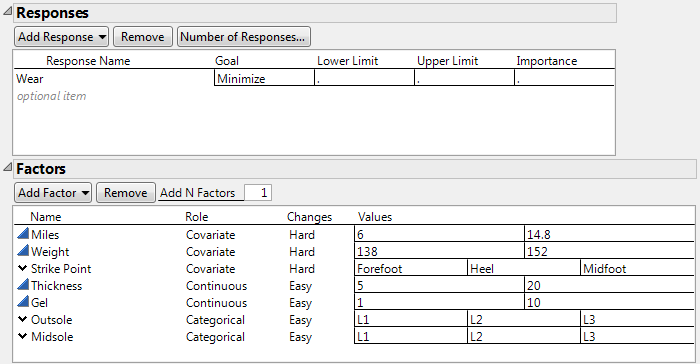Image resolution: width=700 pixels, height=364 pixels.
Task: Open the Add Response dropdown
Action: (62, 37)
